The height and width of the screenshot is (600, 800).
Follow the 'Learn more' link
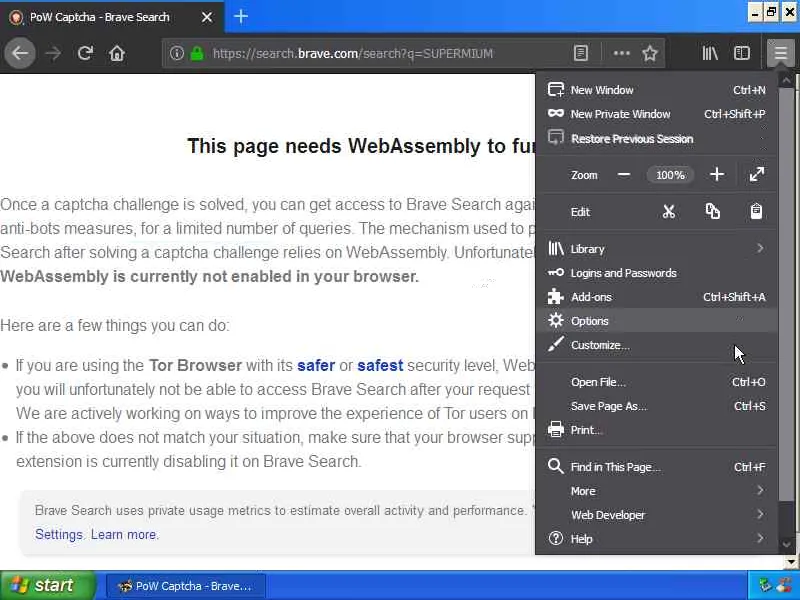(x=125, y=535)
